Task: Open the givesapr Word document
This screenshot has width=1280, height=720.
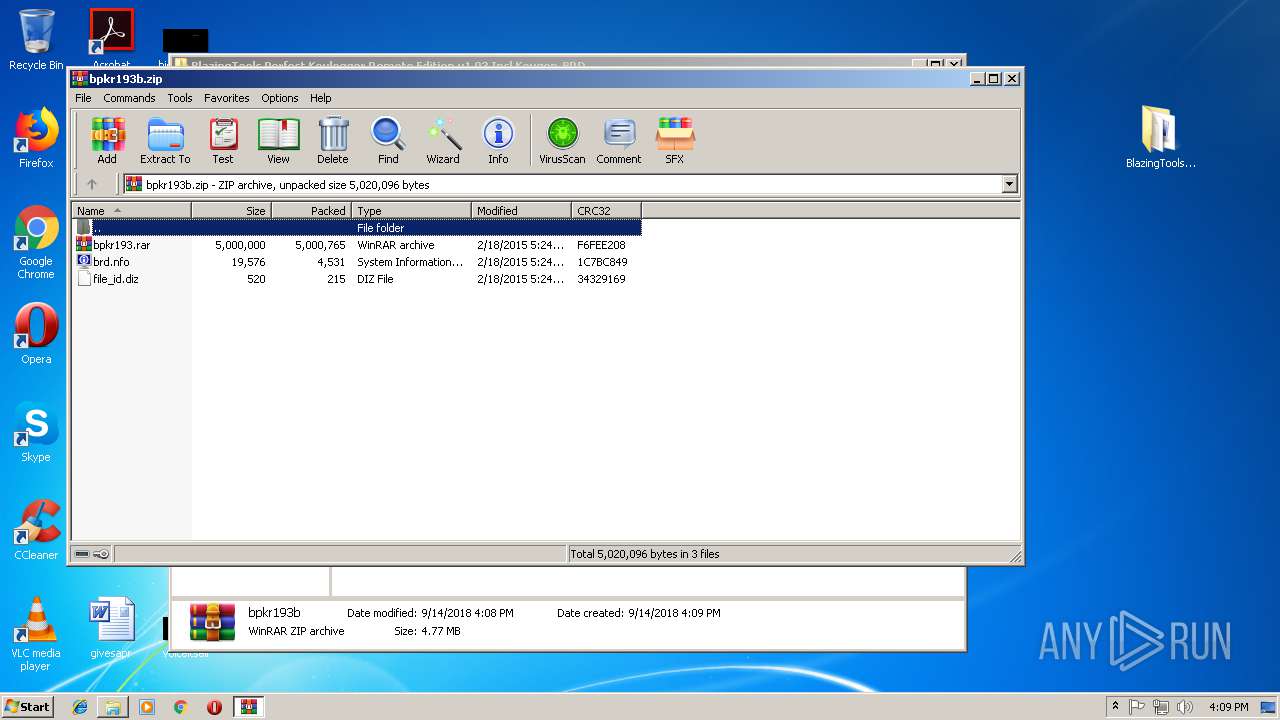Action: click(111, 629)
